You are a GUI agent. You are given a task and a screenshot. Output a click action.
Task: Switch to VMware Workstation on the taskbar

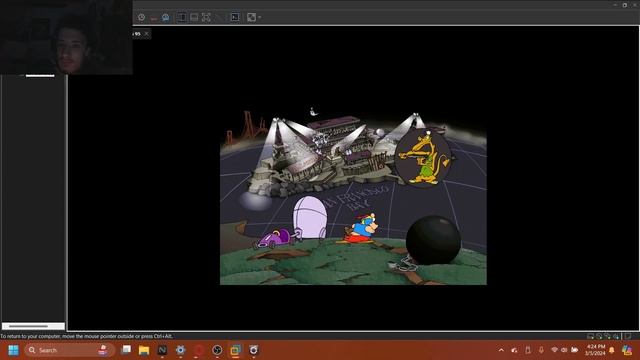[236, 350]
